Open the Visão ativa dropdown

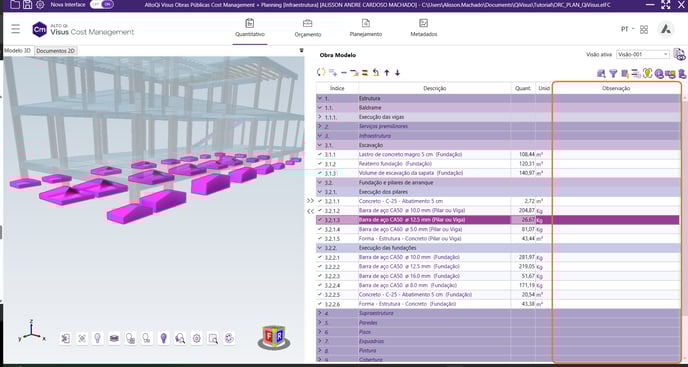[x=643, y=54]
